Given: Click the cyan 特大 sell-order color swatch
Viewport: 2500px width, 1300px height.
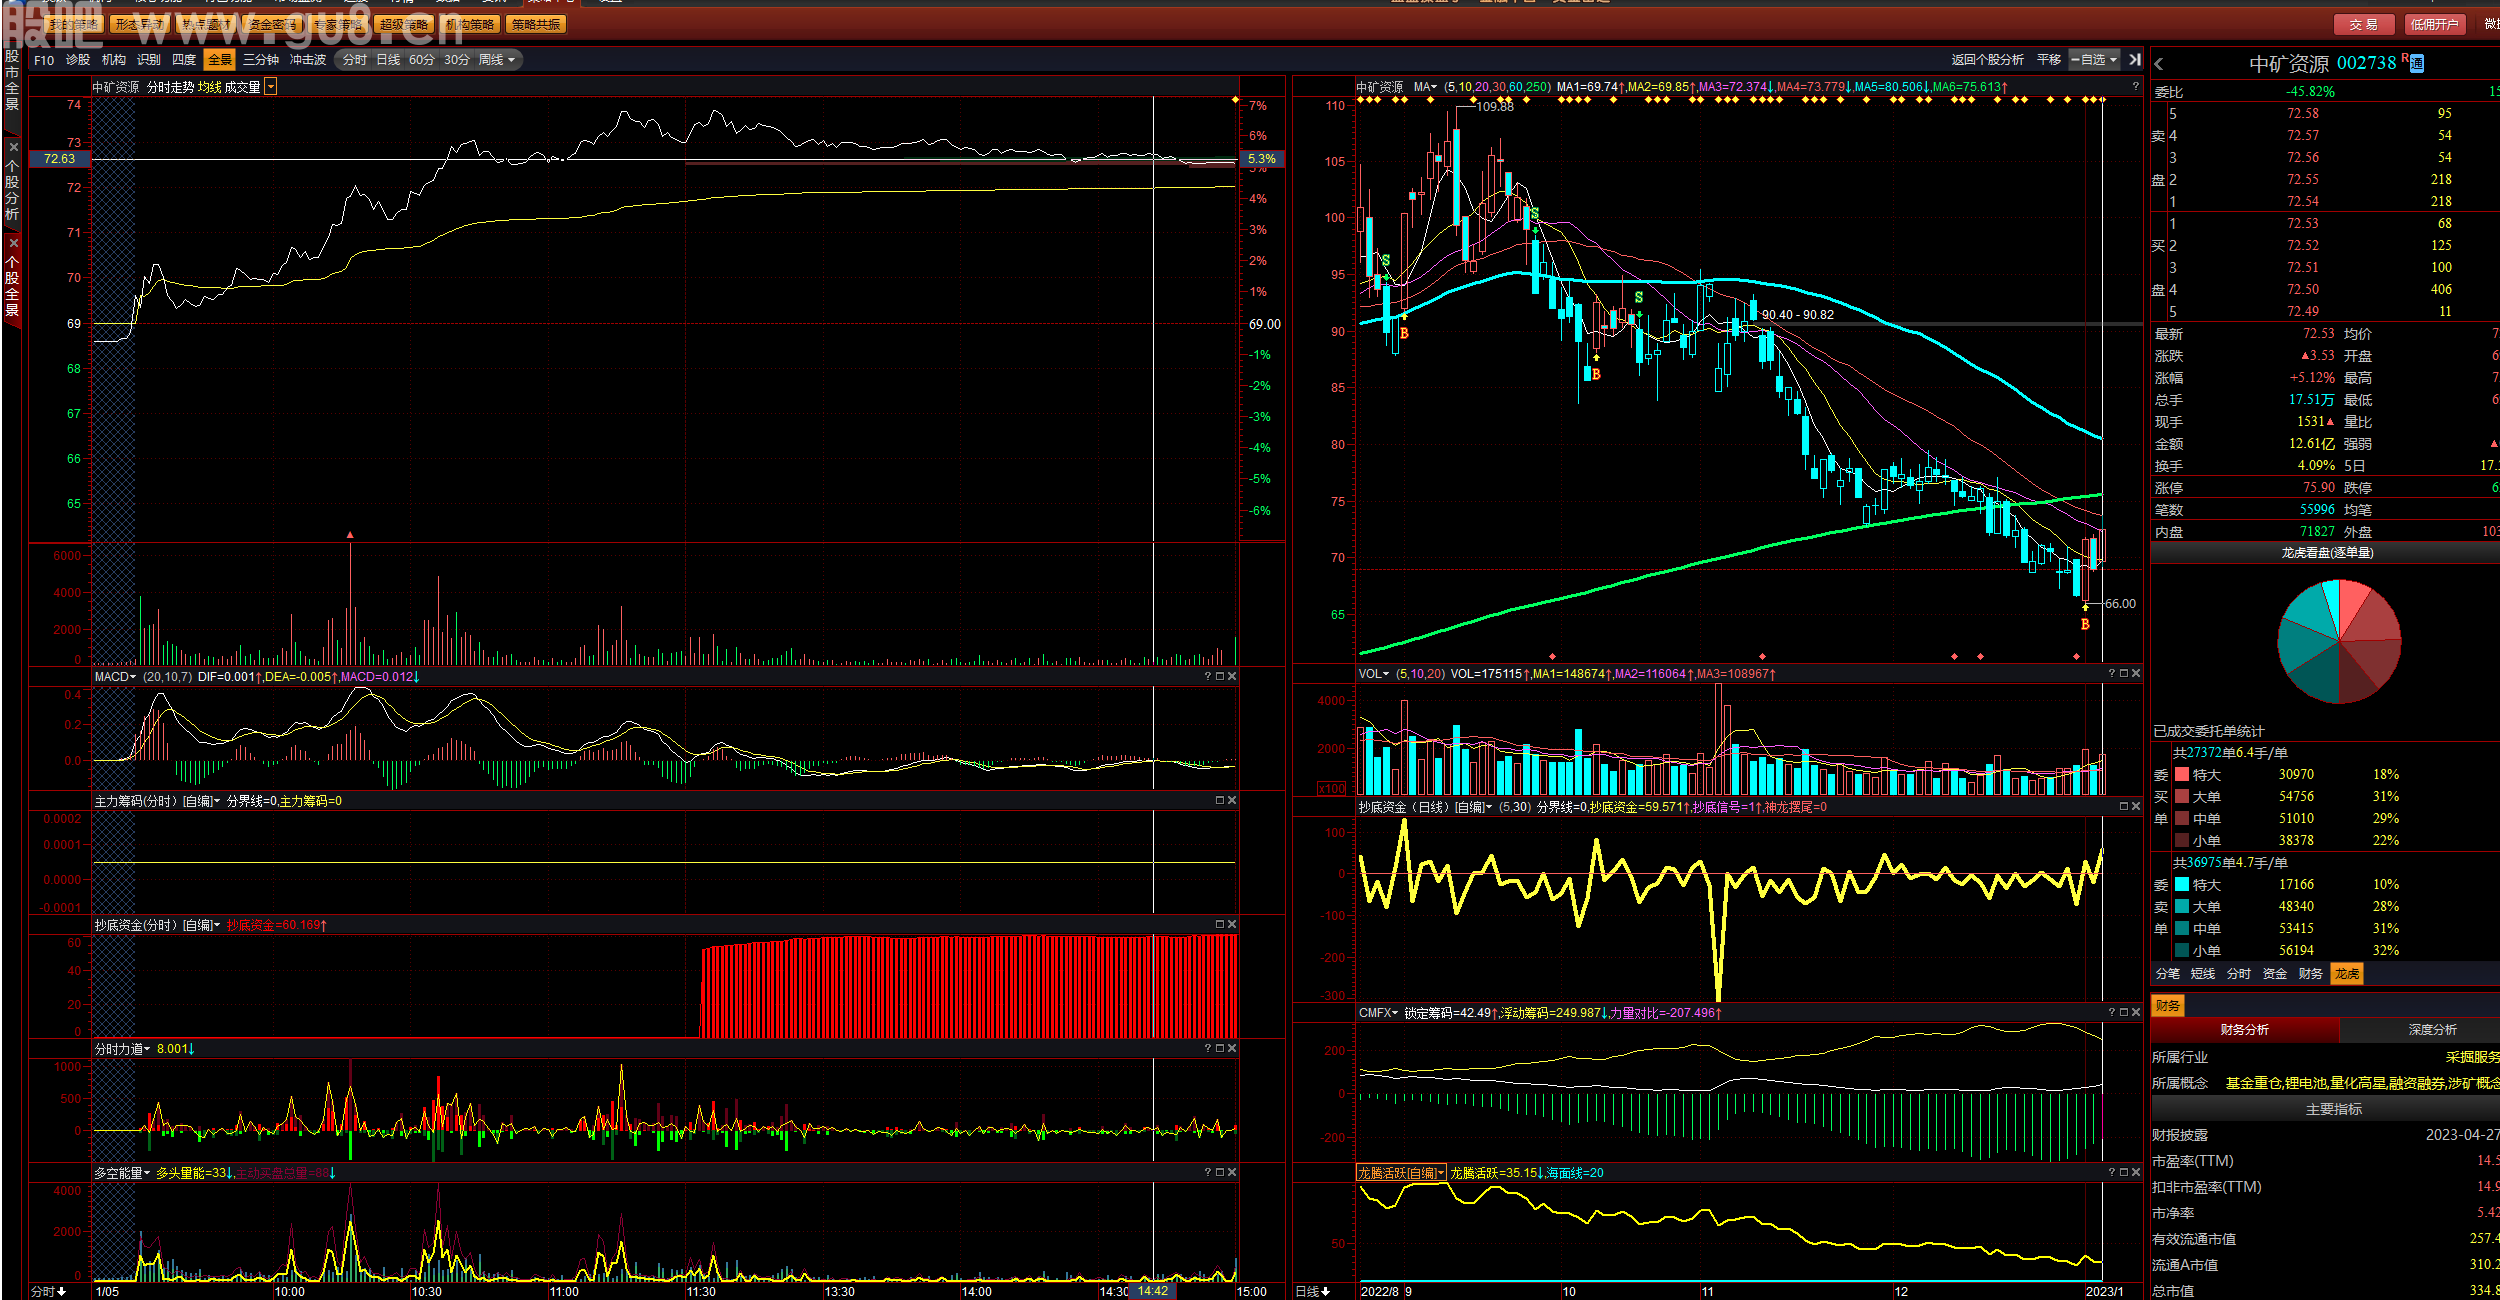Looking at the screenshot, I should pos(2182,885).
